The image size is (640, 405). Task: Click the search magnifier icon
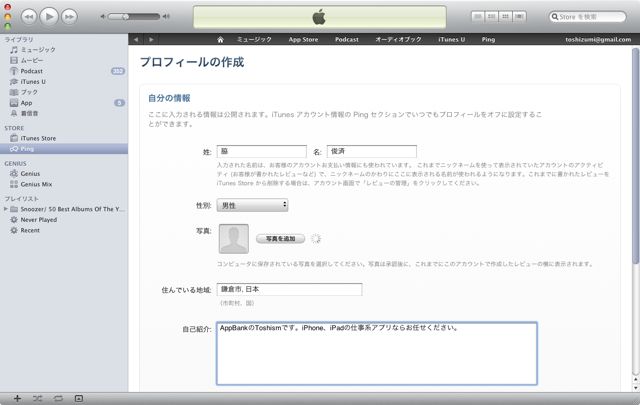554,17
